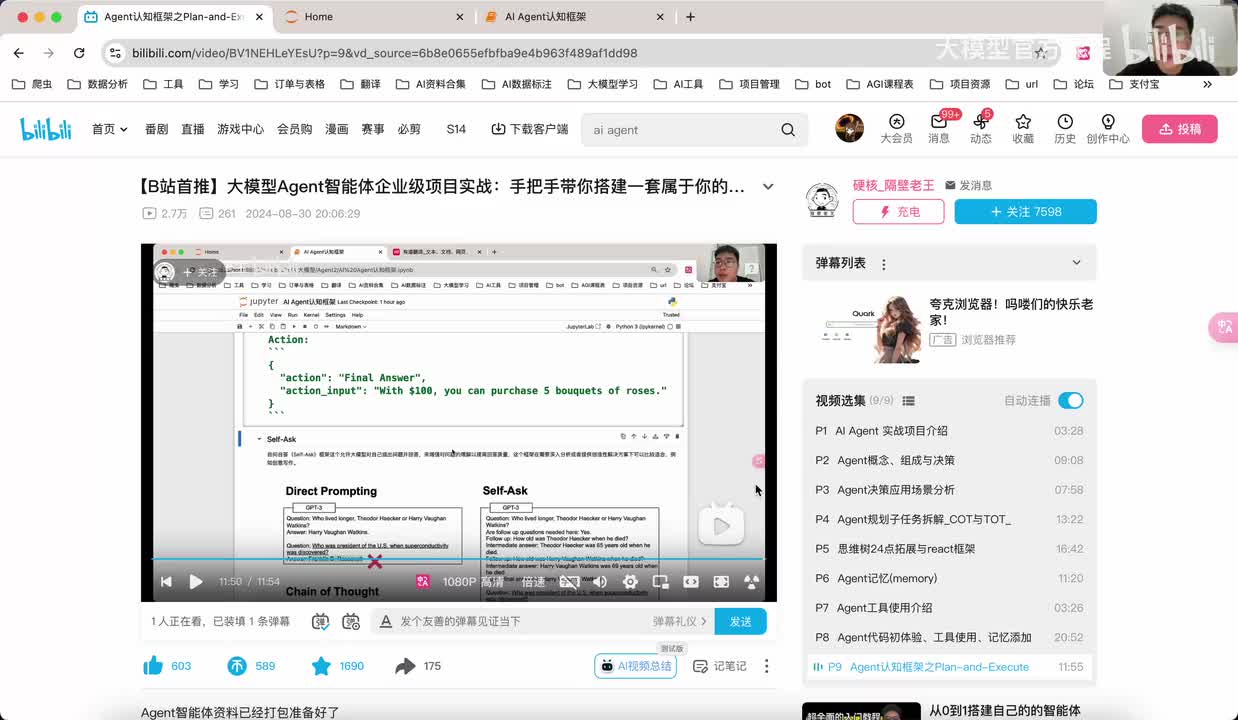Open 硬核_隔壁老王 uploader avatar
Viewport: 1238px width, 720px height.
pos(822,200)
